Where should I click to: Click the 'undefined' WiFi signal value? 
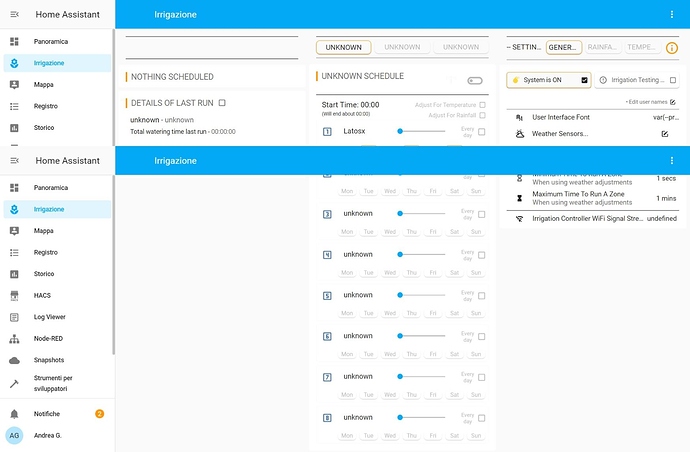click(x=662, y=219)
